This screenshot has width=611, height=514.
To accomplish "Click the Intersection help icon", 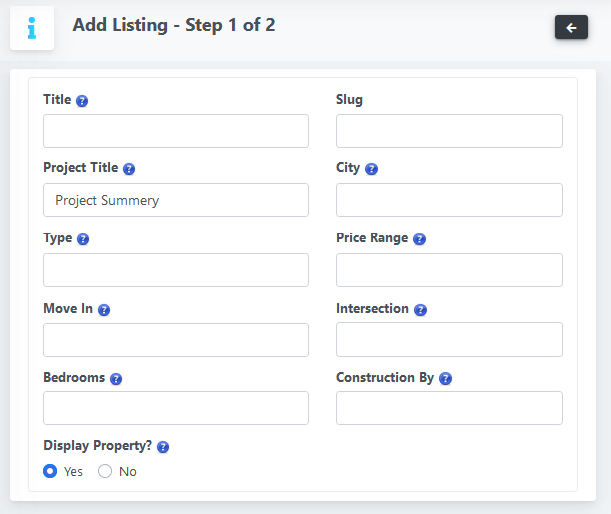I will [x=420, y=310].
